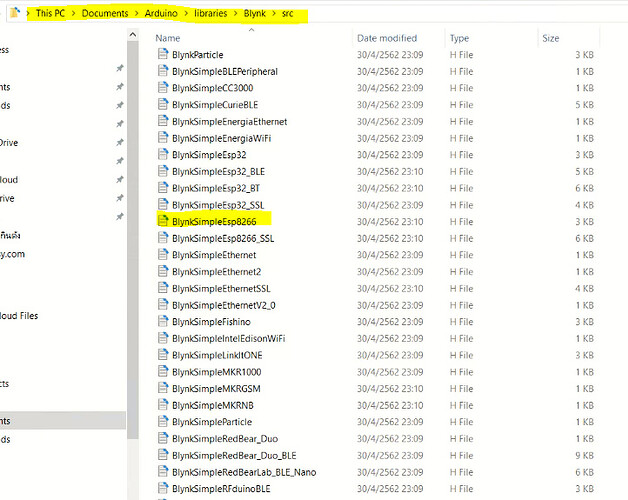The image size is (628, 500).
Task: Click the BlynkSimpleEsp32_BLE file icon
Action: point(163,171)
